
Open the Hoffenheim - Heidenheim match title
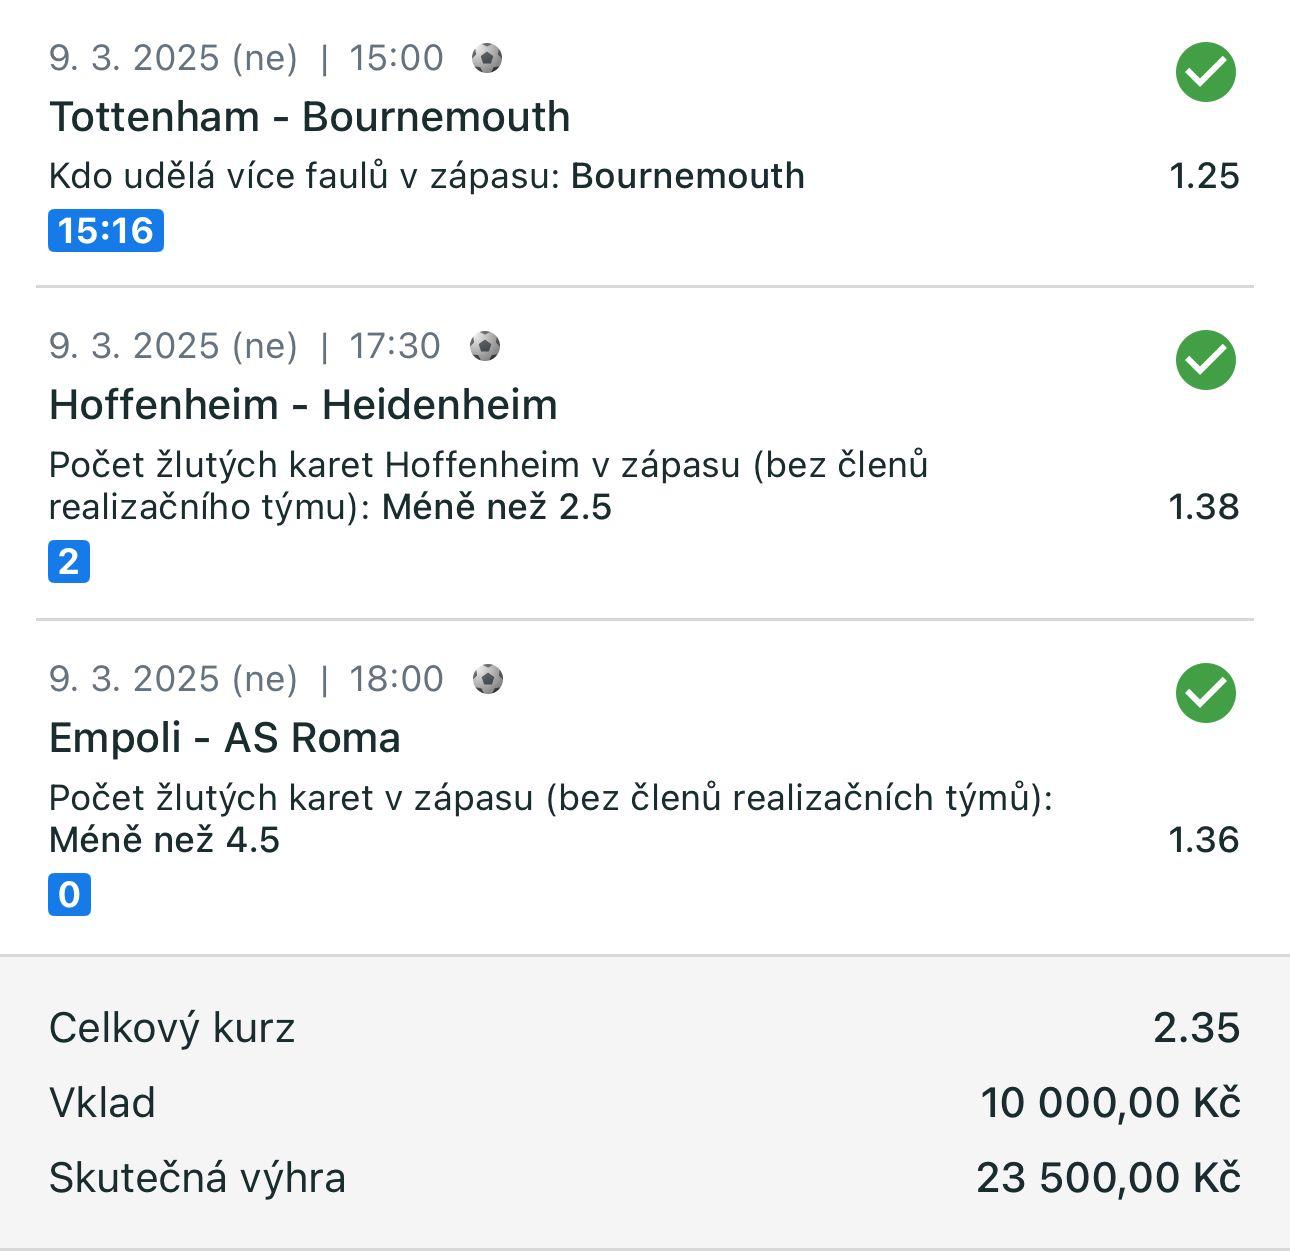(x=303, y=405)
